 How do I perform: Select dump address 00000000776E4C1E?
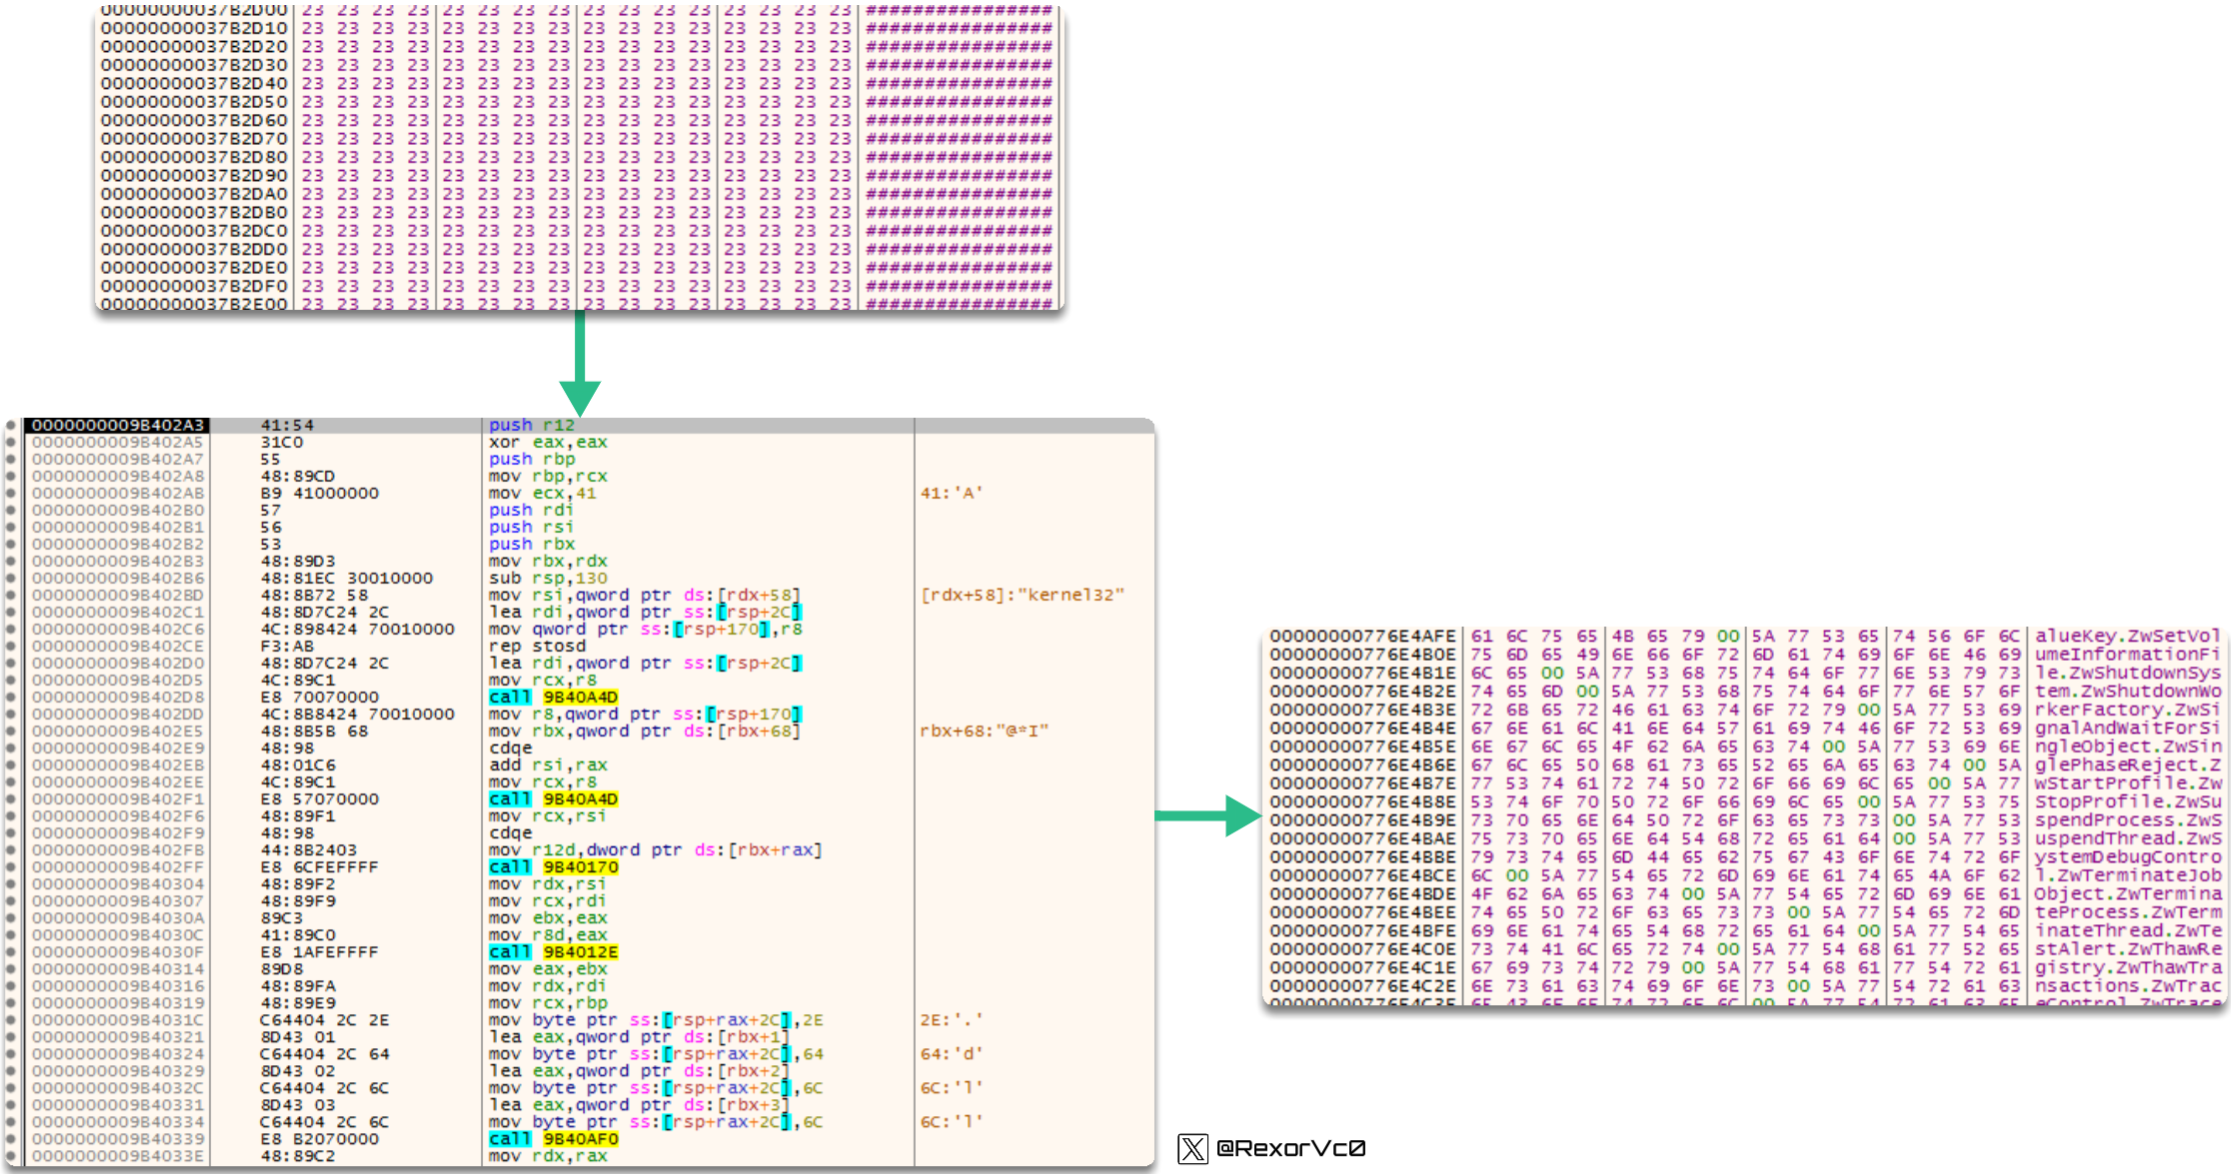[x=1363, y=968]
